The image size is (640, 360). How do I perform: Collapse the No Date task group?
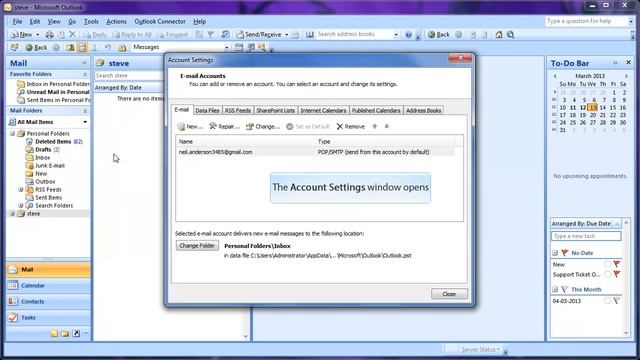(x=555, y=253)
